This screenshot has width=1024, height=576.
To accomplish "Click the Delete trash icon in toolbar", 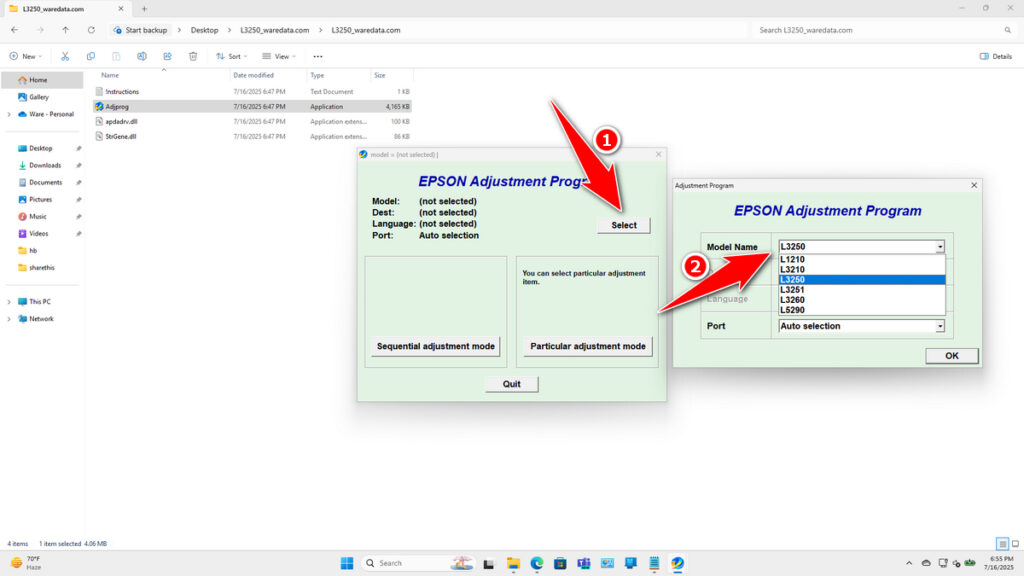I will coord(193,56).
